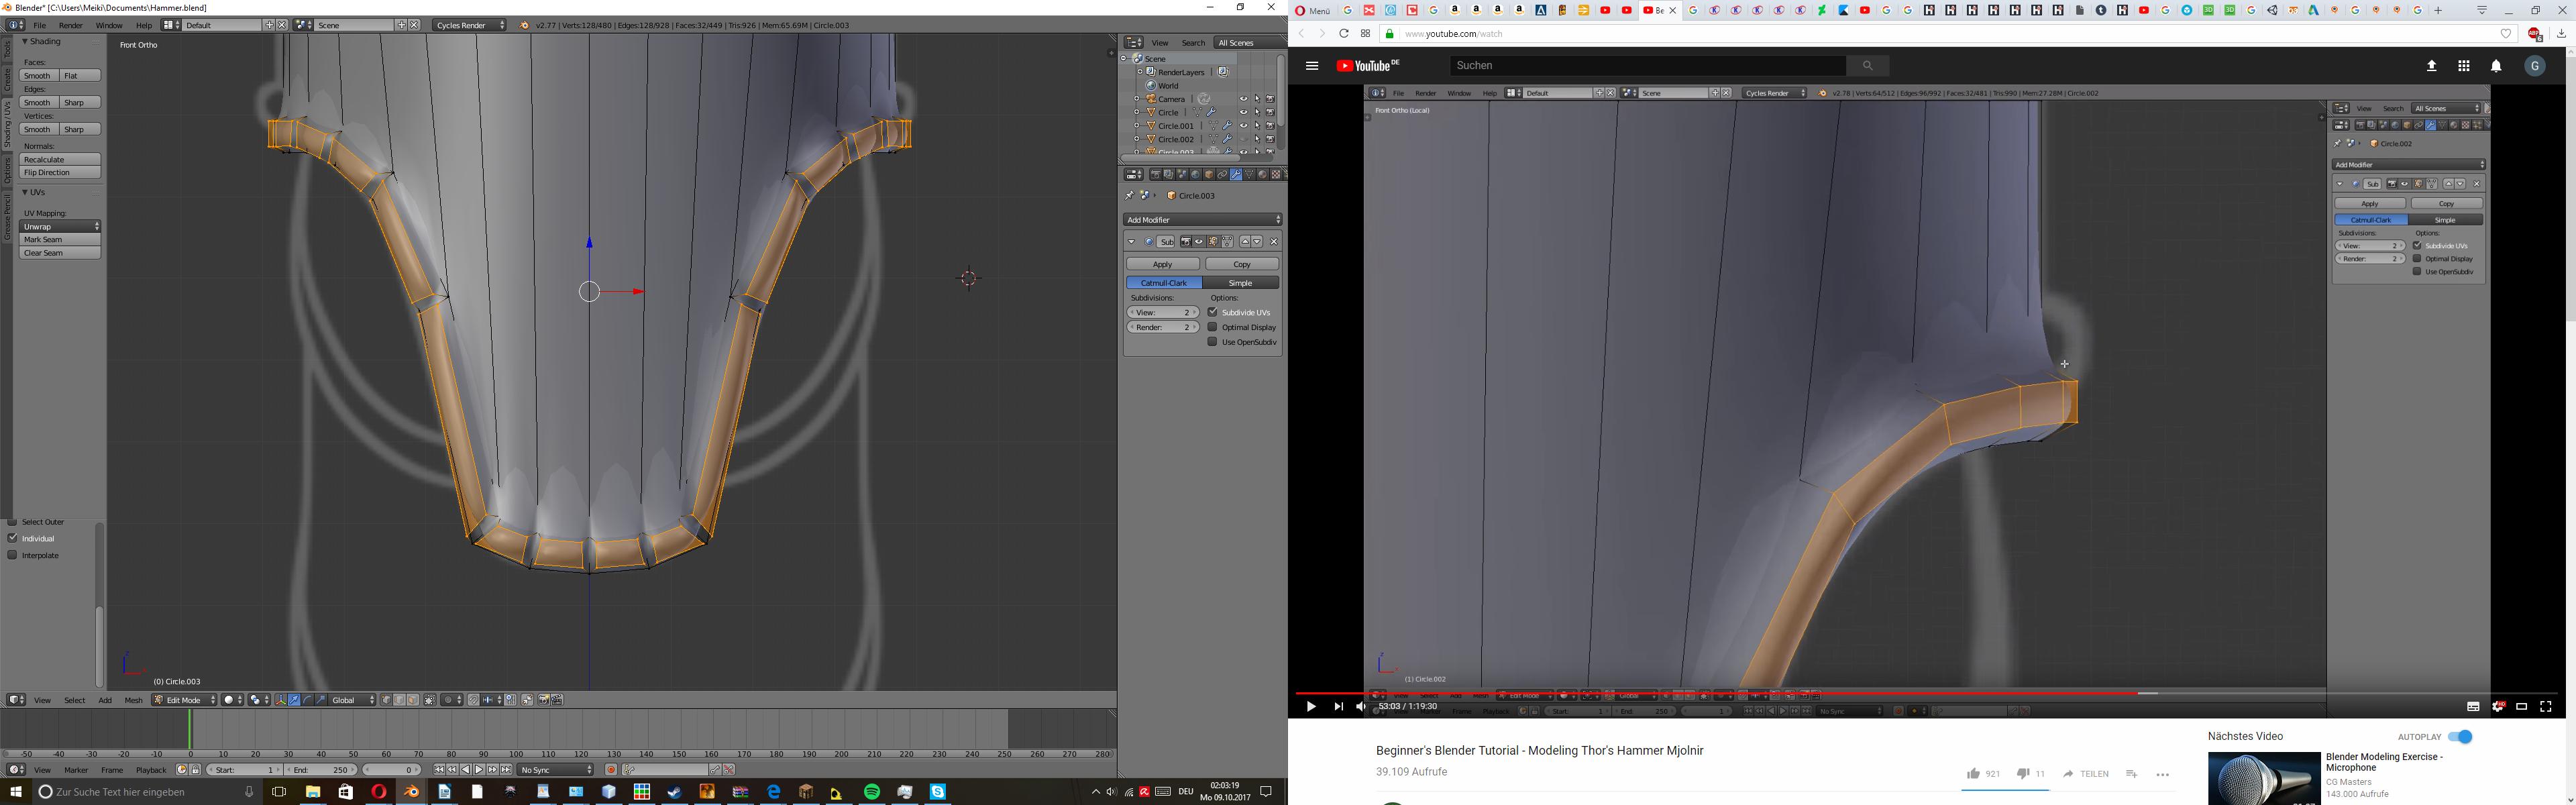Image resolution: width=2576 pixels, height=805 pixels.
Task: Enable the Use OpenSubdiv checkbox
Action: coord(1212,342)
